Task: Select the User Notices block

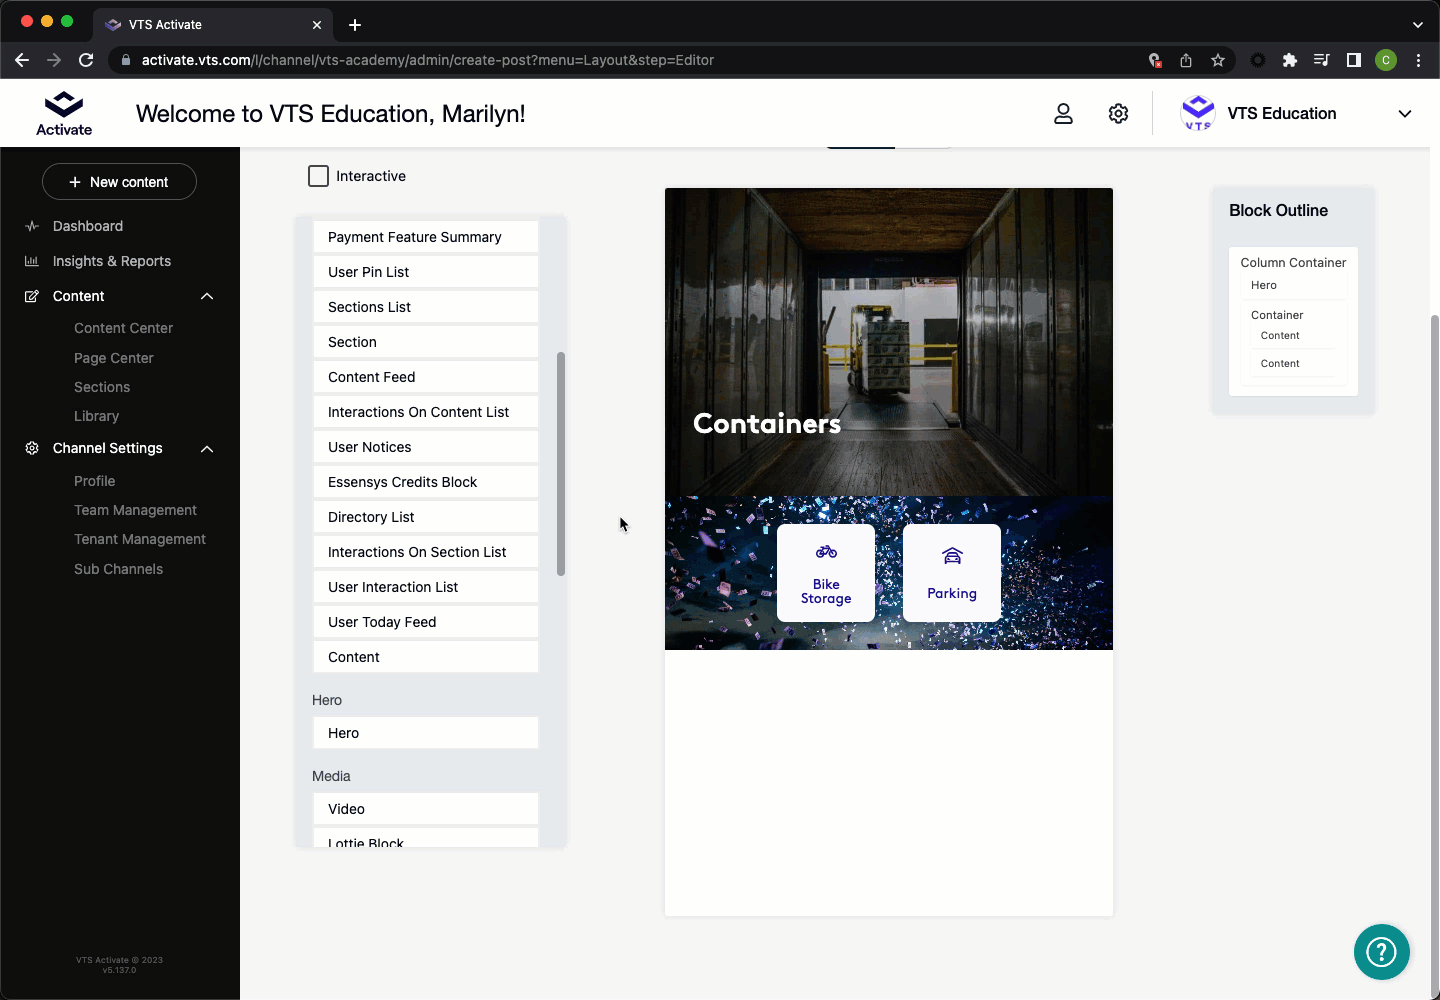Action: [426, 447]
